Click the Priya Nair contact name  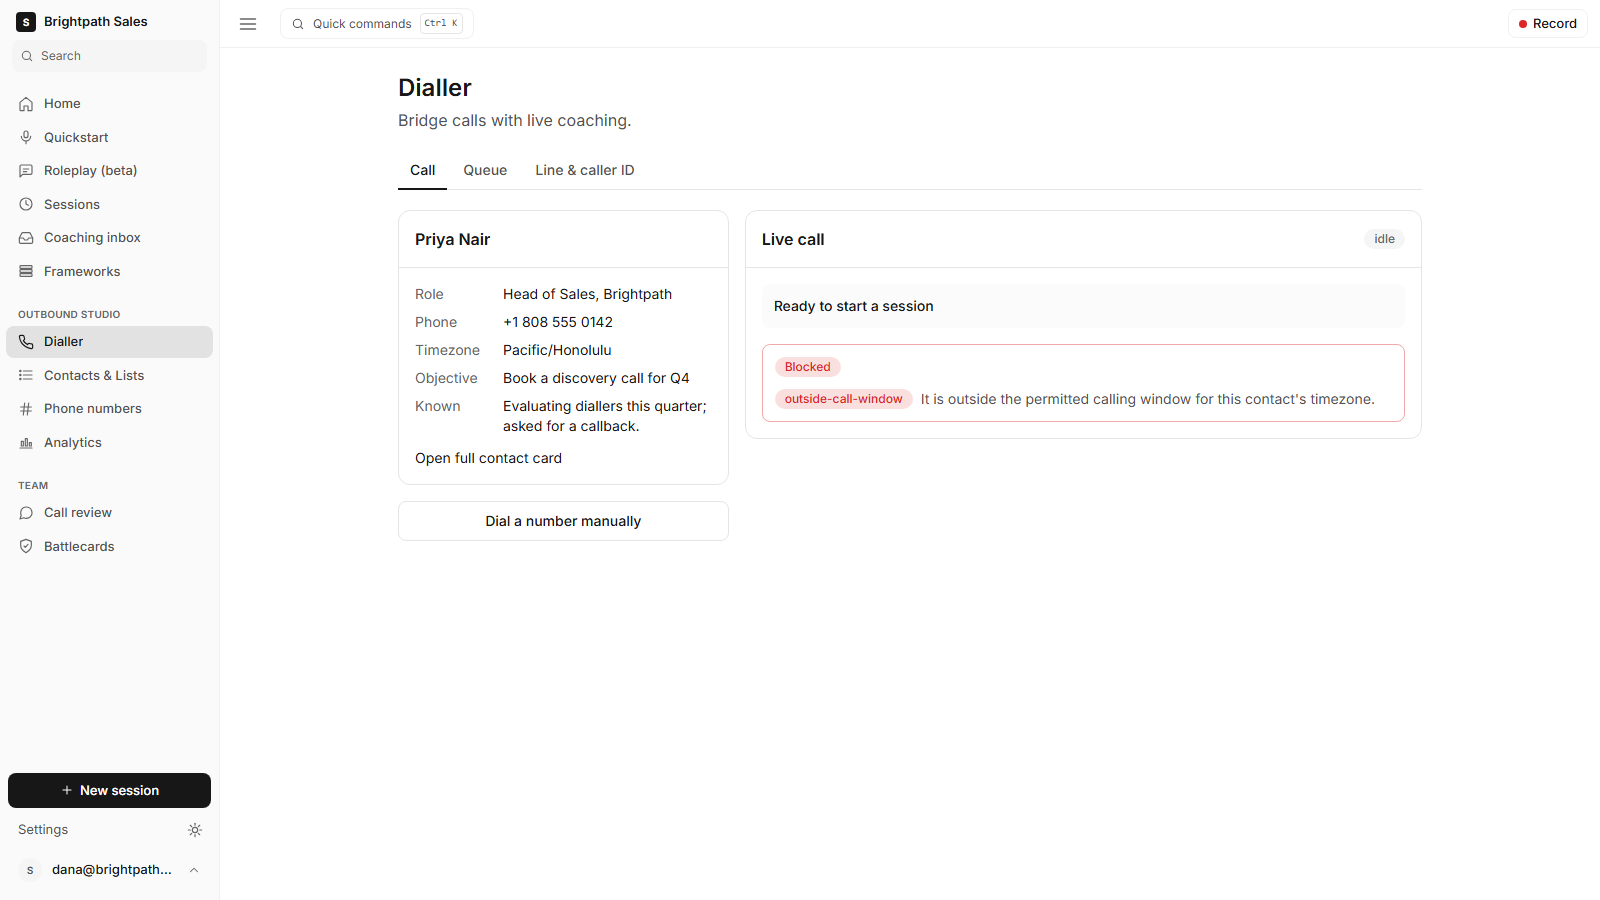pyautogui.click(x=453, y=239)
